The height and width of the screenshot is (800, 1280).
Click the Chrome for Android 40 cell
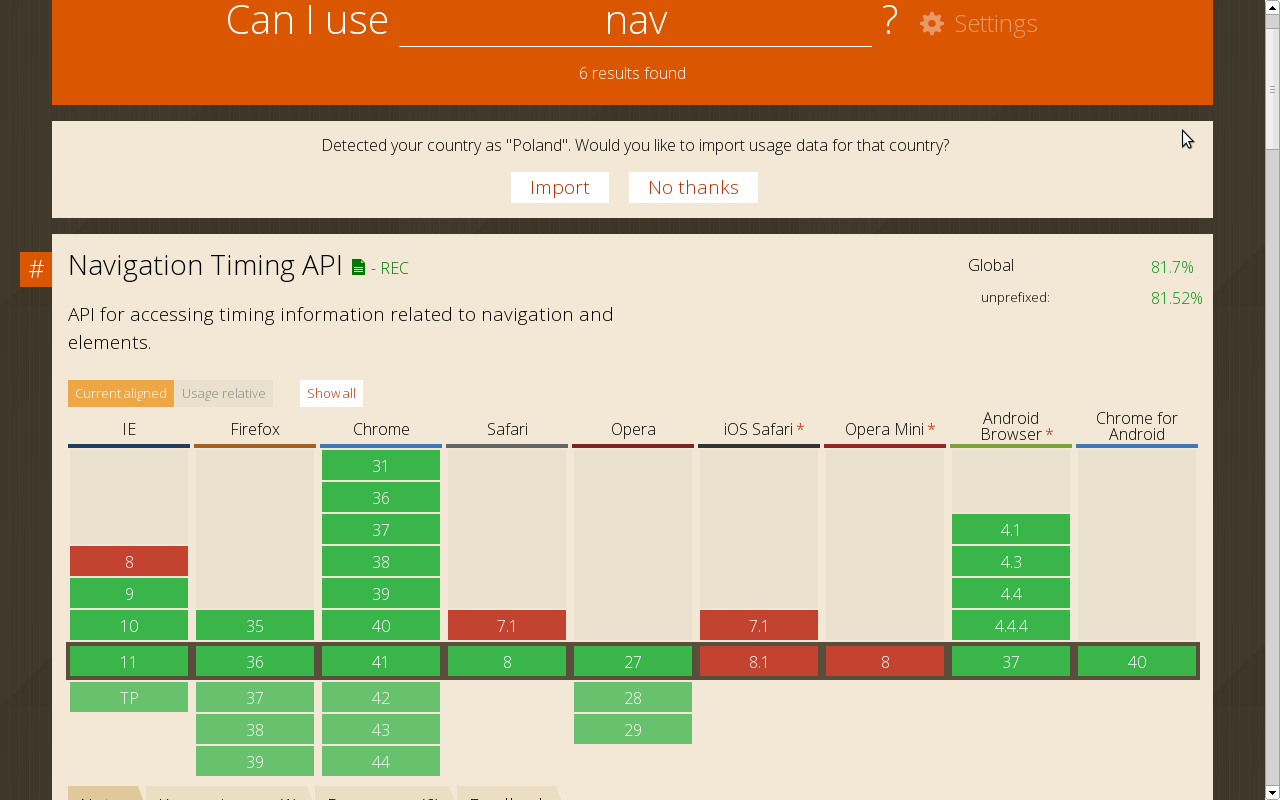point(1137,661)
